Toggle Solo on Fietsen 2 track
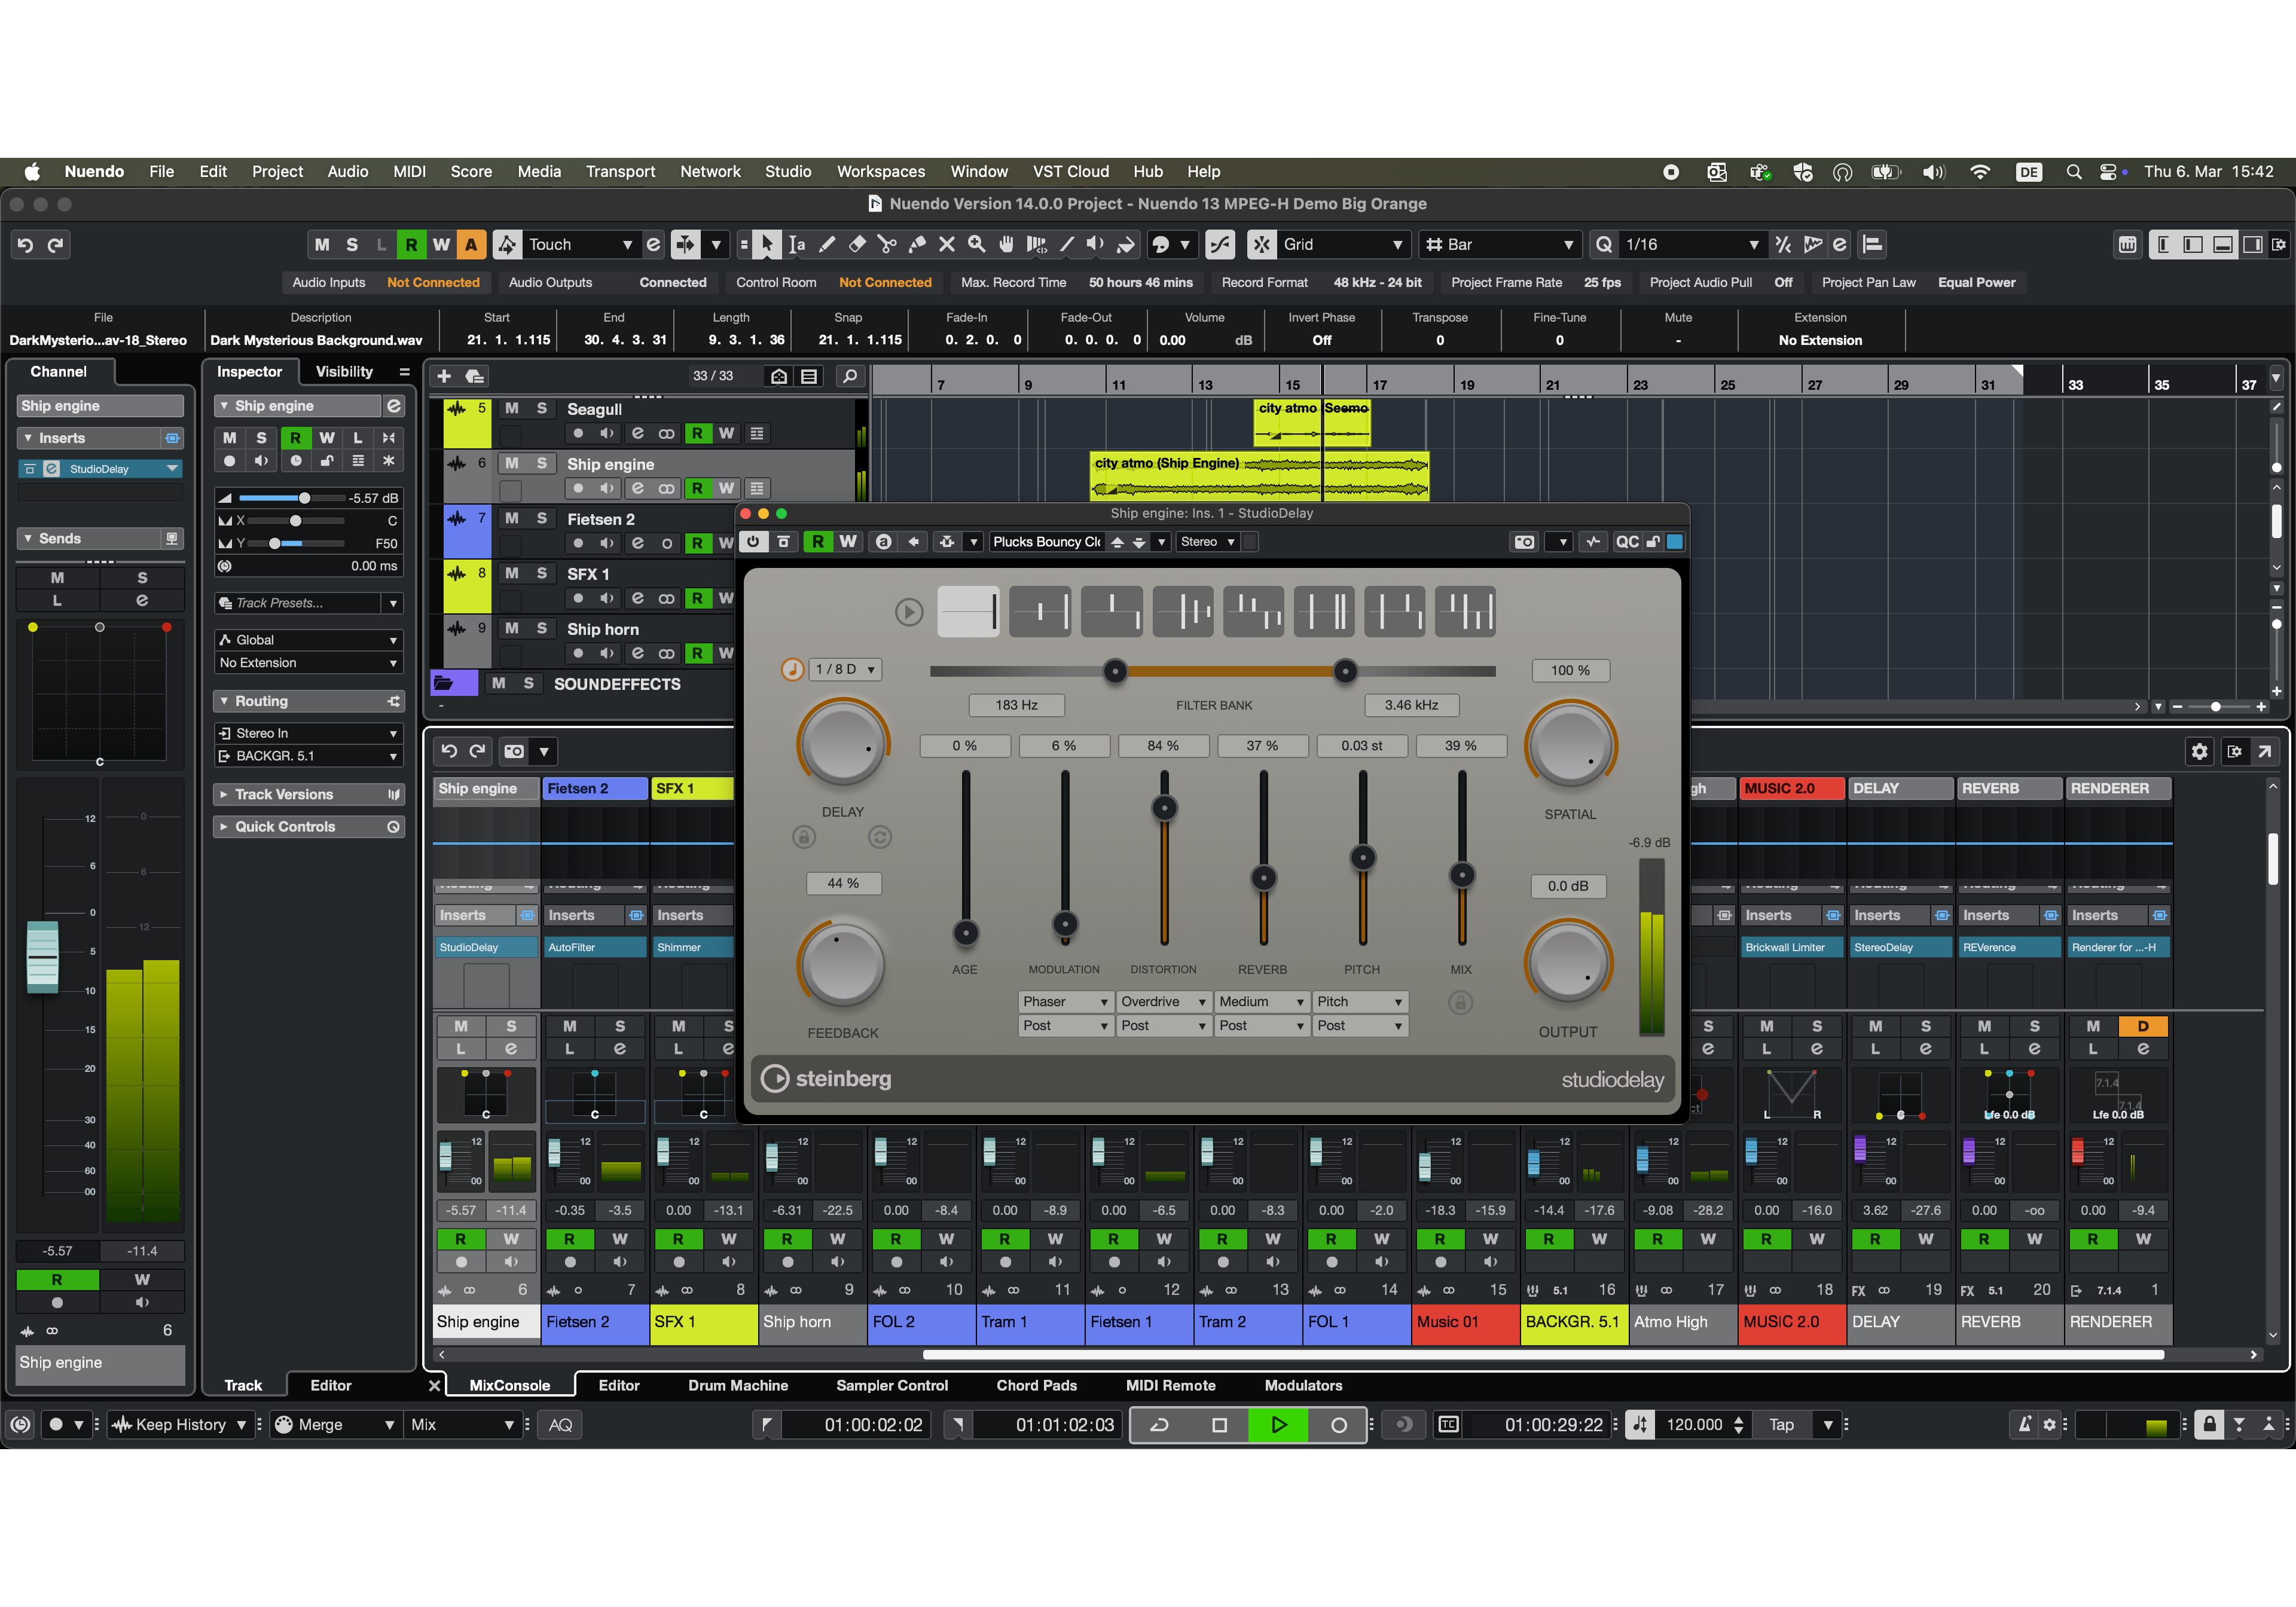The height and width of the screenshot is (1607, 2296). (x=541, y=519)
